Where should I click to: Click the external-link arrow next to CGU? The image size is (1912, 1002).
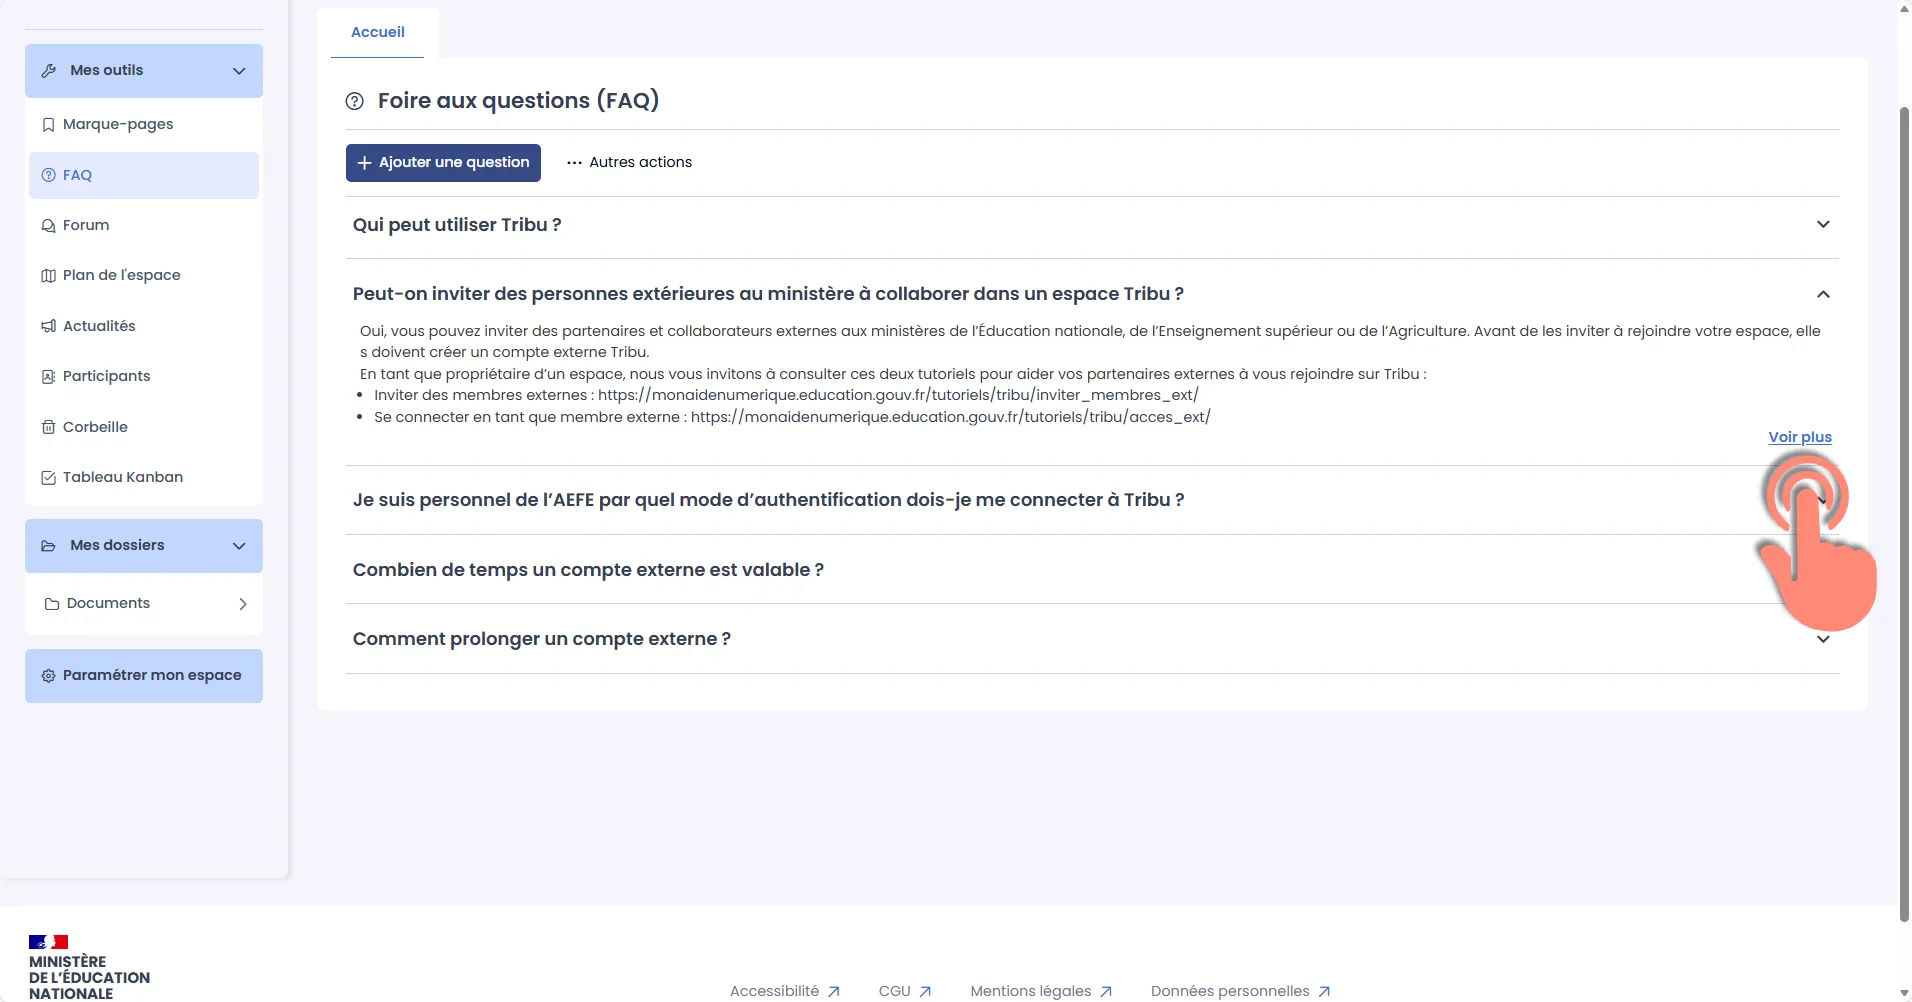(925, 992)
